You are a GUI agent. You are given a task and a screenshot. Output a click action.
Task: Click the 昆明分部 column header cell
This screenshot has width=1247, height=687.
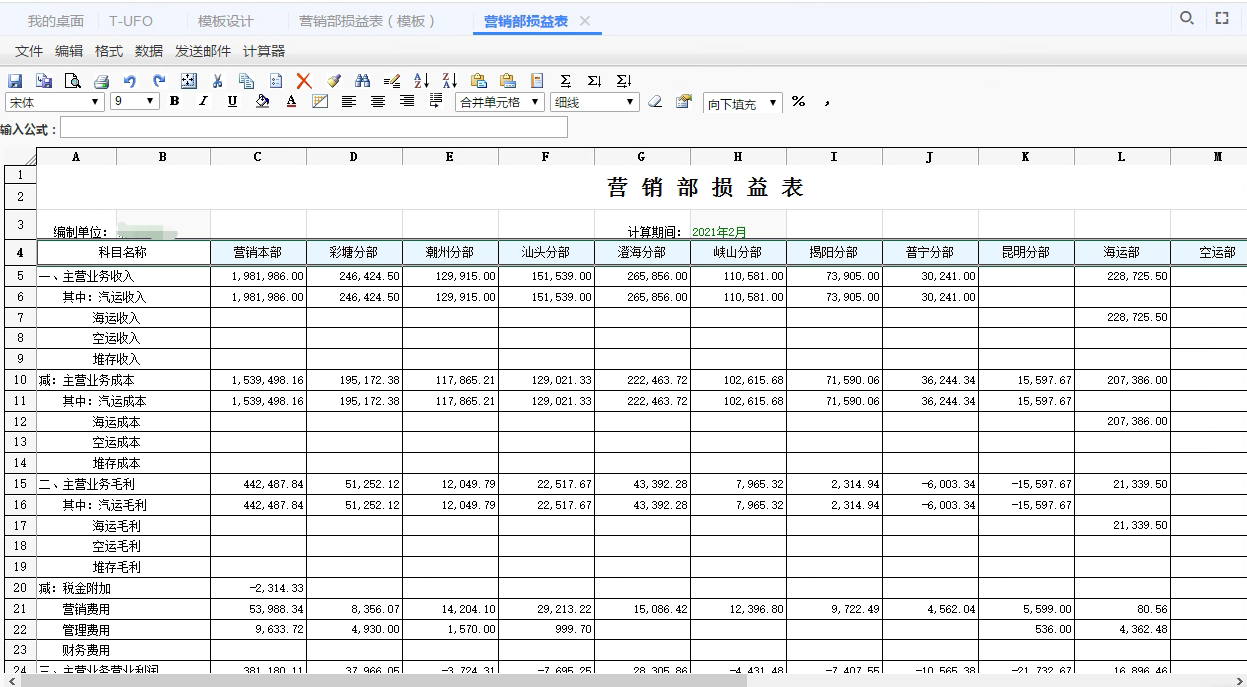pyautogui.click(x=1026, y=252)
